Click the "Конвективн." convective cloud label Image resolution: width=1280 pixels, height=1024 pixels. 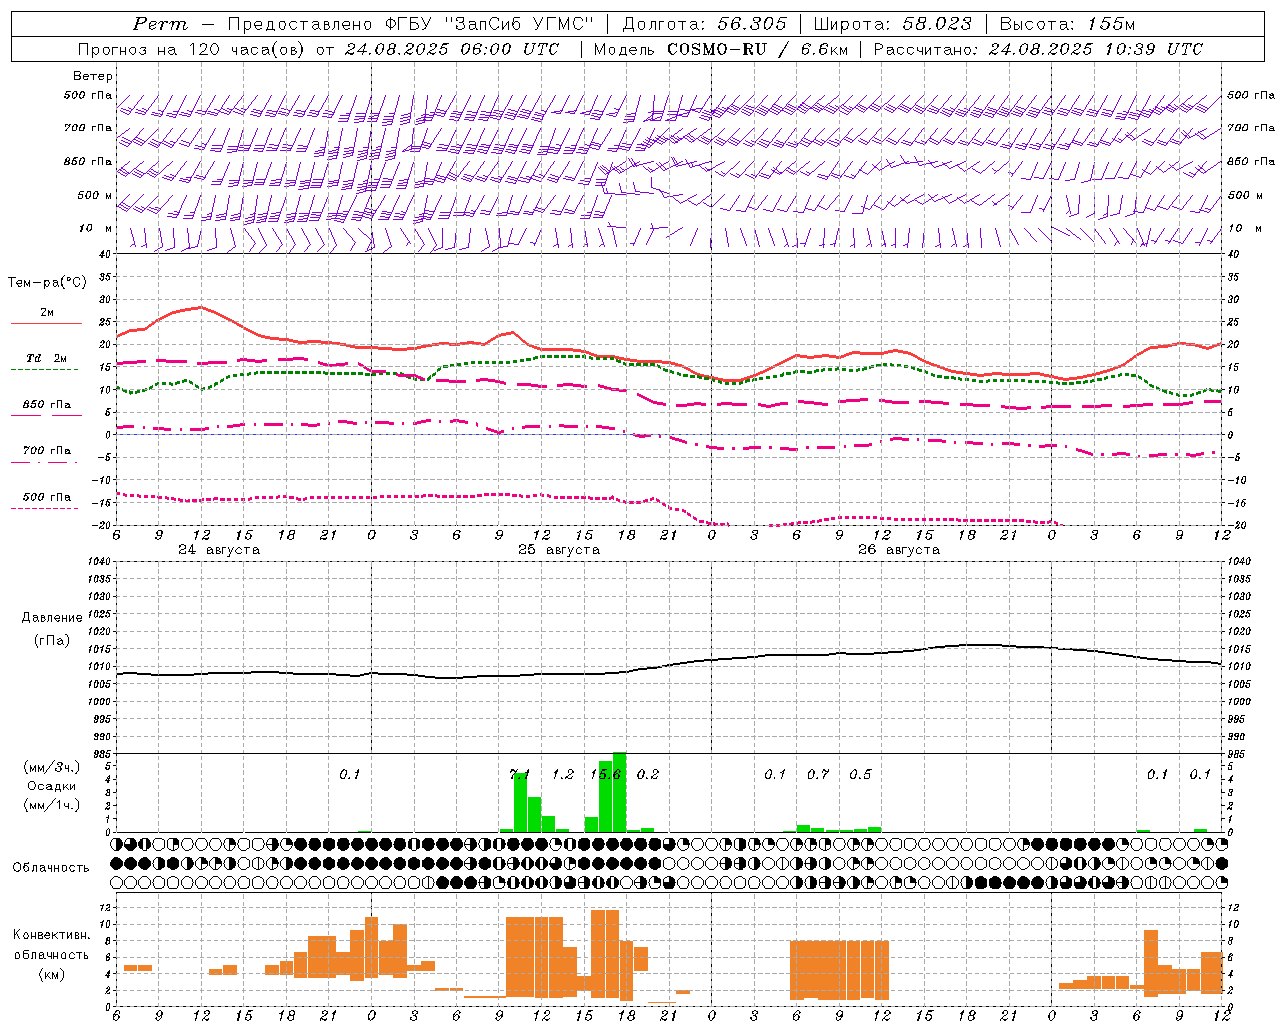(51, 935)
